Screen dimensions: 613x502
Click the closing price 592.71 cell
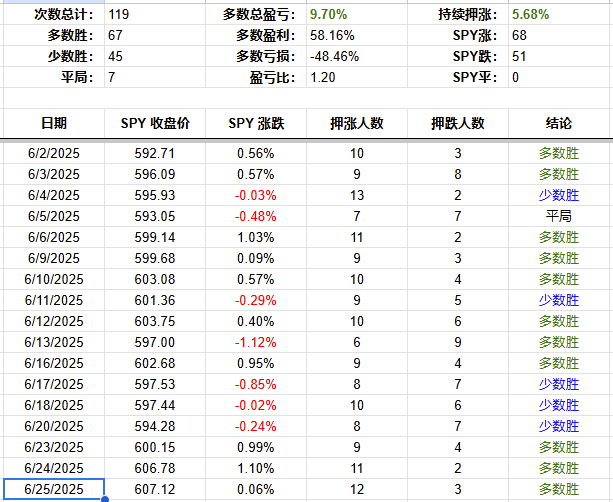click(x=155, y=153)
